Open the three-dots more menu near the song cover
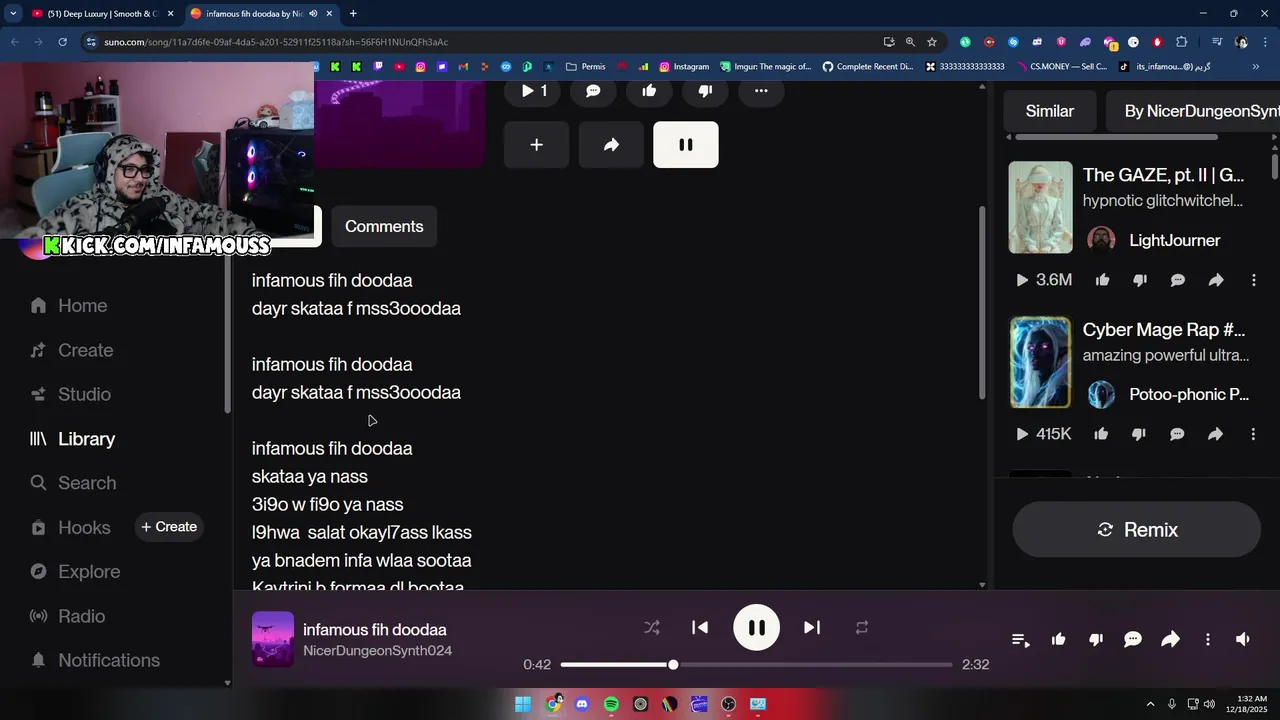 pyautogui.click(x=761, y=91)
